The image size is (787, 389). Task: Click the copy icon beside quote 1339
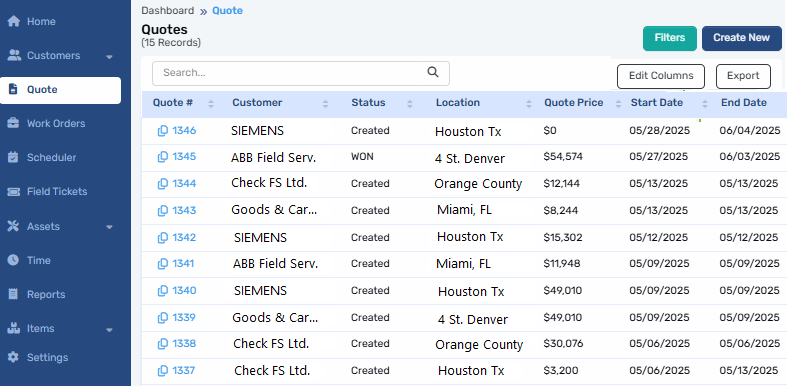[x=163, y=318]
